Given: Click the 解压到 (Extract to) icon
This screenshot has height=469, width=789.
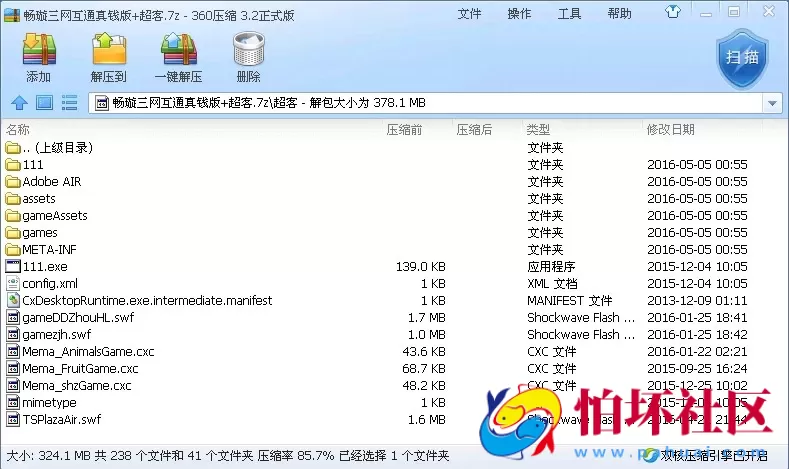Looking at the screenshot, I should (x=108, y=49).
